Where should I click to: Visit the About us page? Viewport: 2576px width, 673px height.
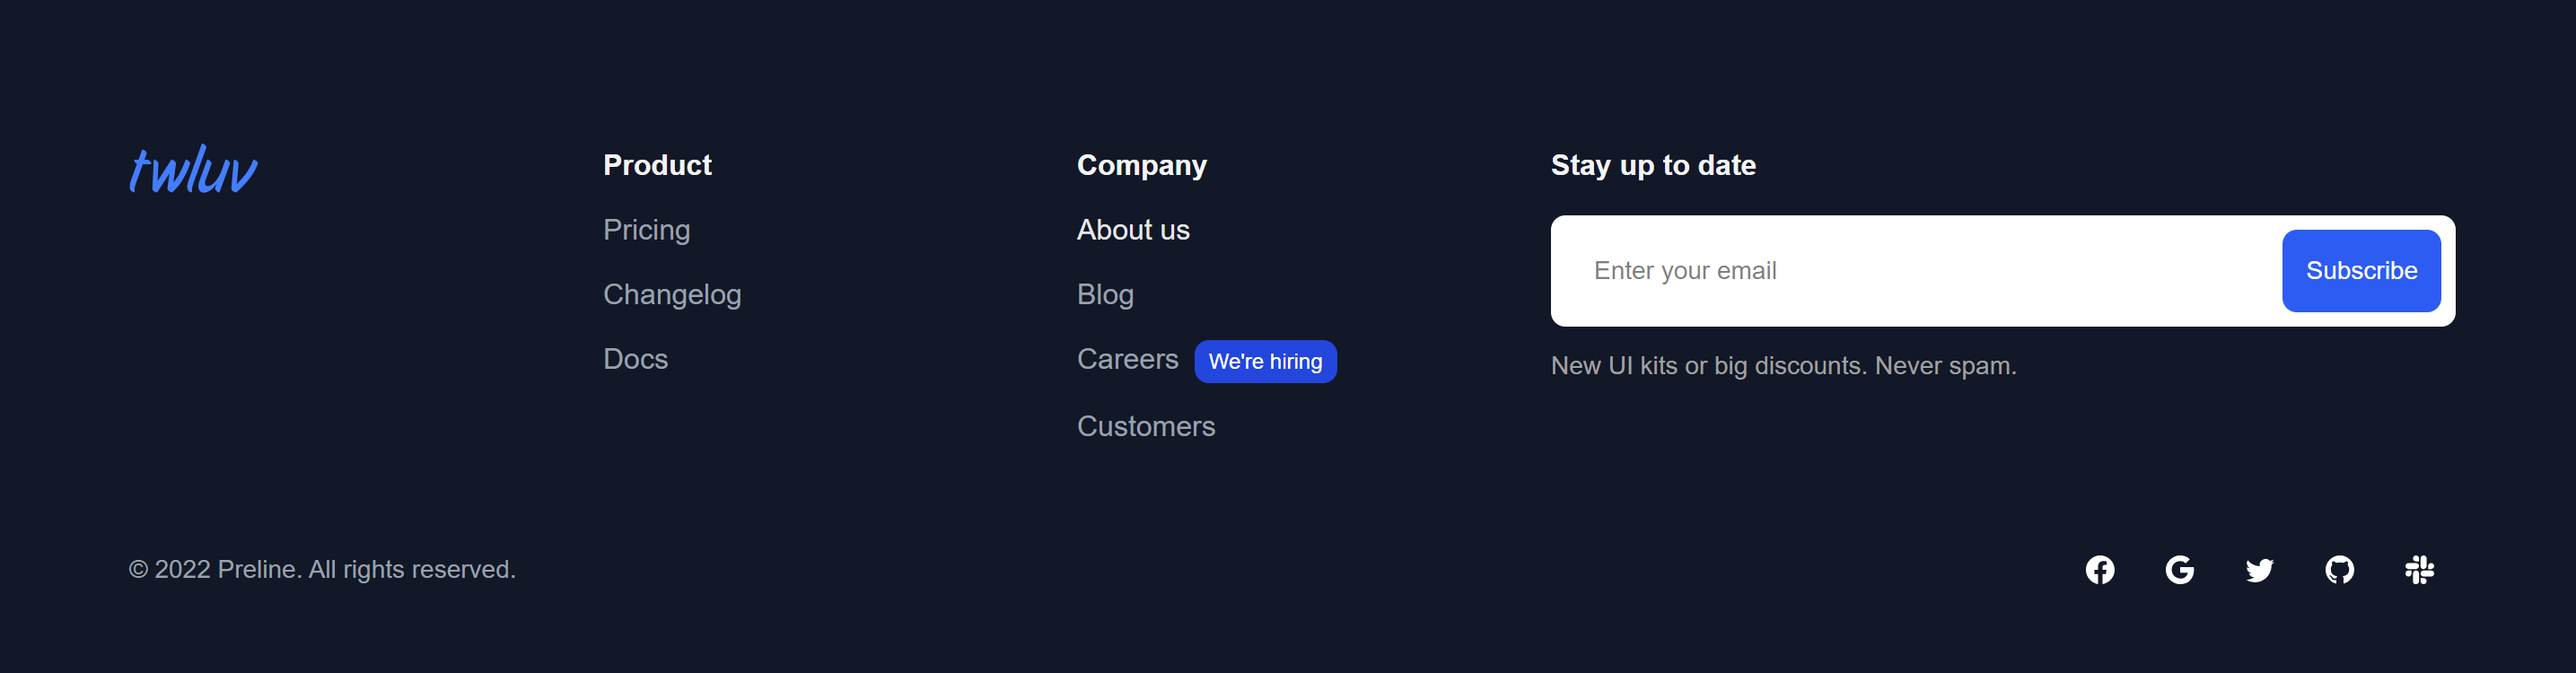(1133, 230)
